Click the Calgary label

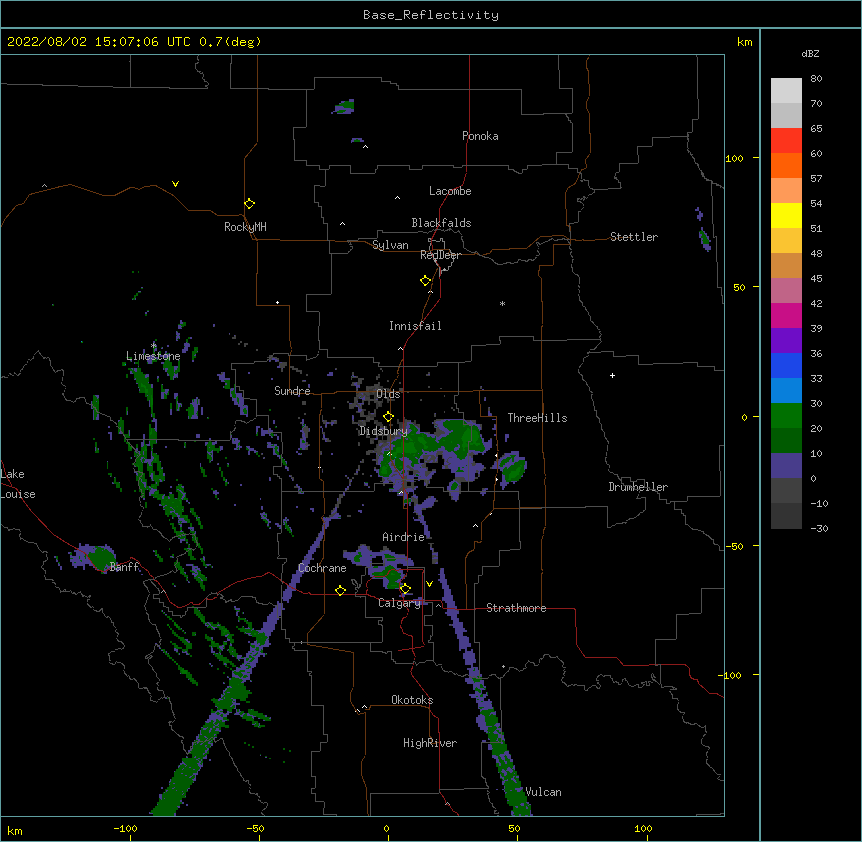[x=399, y=603]
